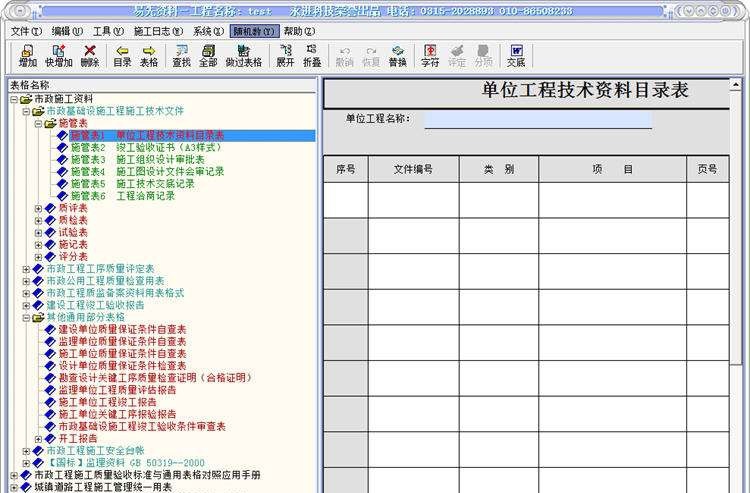The width and height of the screenshot is (750, 493).
Task: Collapse the 施管表 folder node
Action: (x=38, y=124)
